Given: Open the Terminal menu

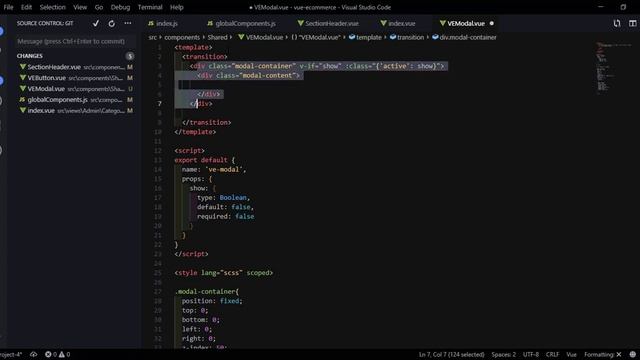Looking at the screenshot, I should click(x=150, y=7).
